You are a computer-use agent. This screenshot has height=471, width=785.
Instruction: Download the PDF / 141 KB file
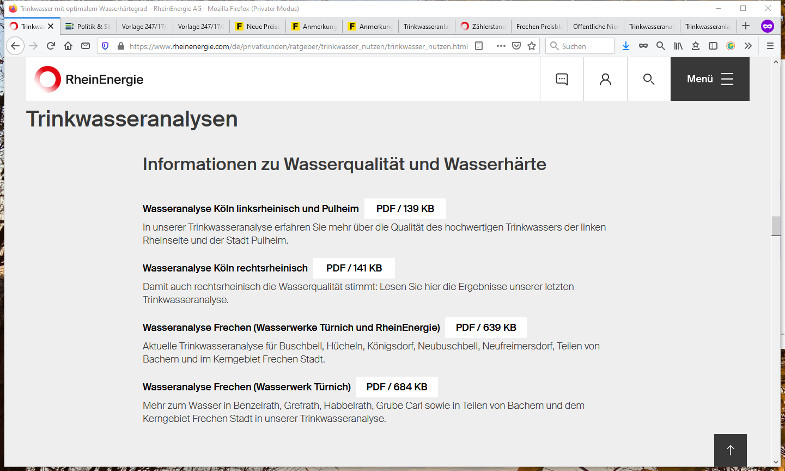[x=354, y=268]
